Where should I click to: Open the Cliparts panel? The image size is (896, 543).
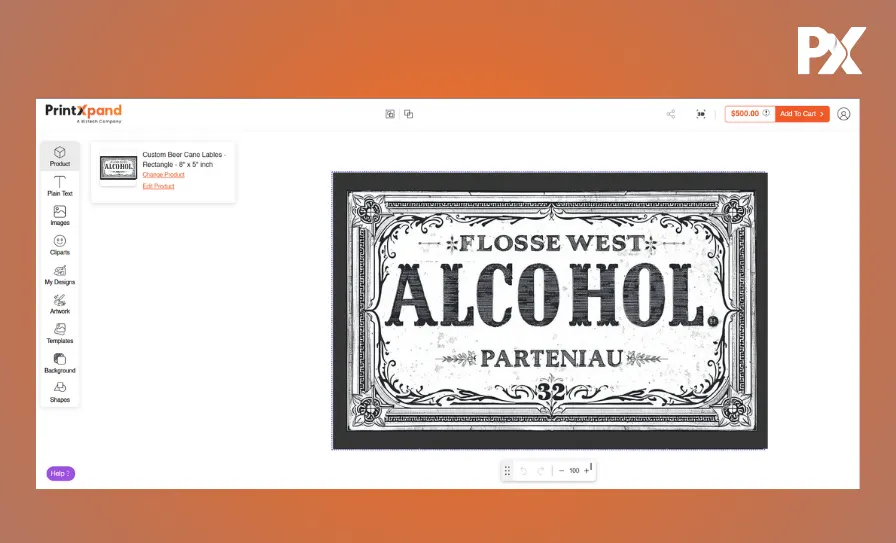[59, 245]
